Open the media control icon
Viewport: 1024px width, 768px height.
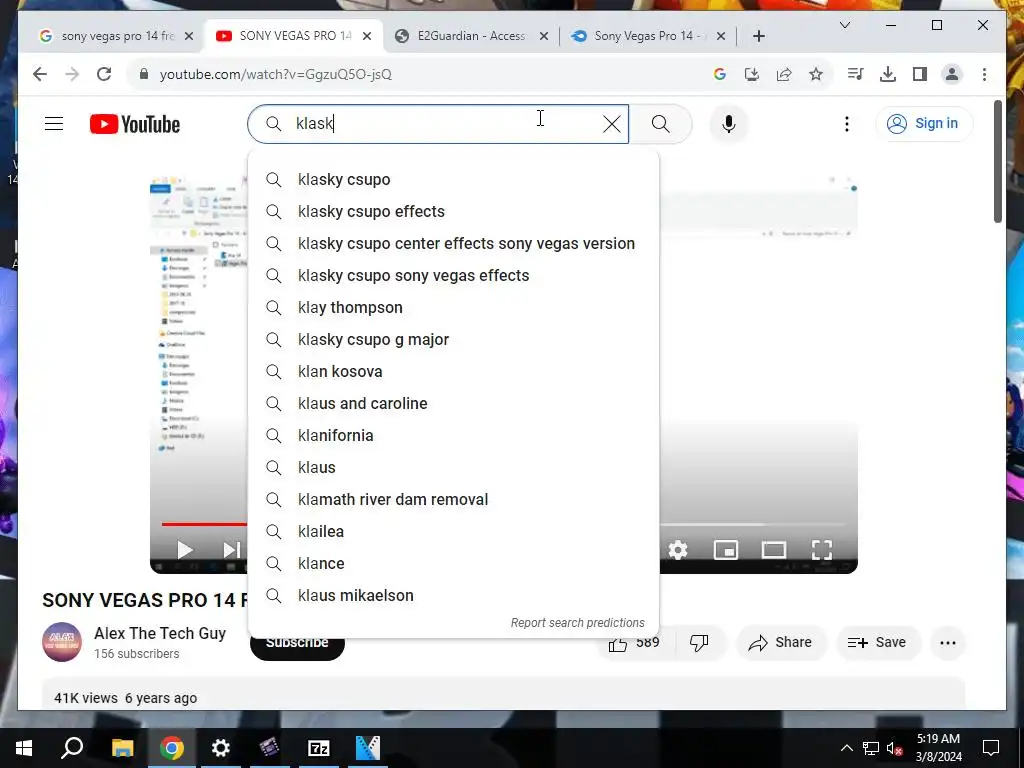point(856,74)
